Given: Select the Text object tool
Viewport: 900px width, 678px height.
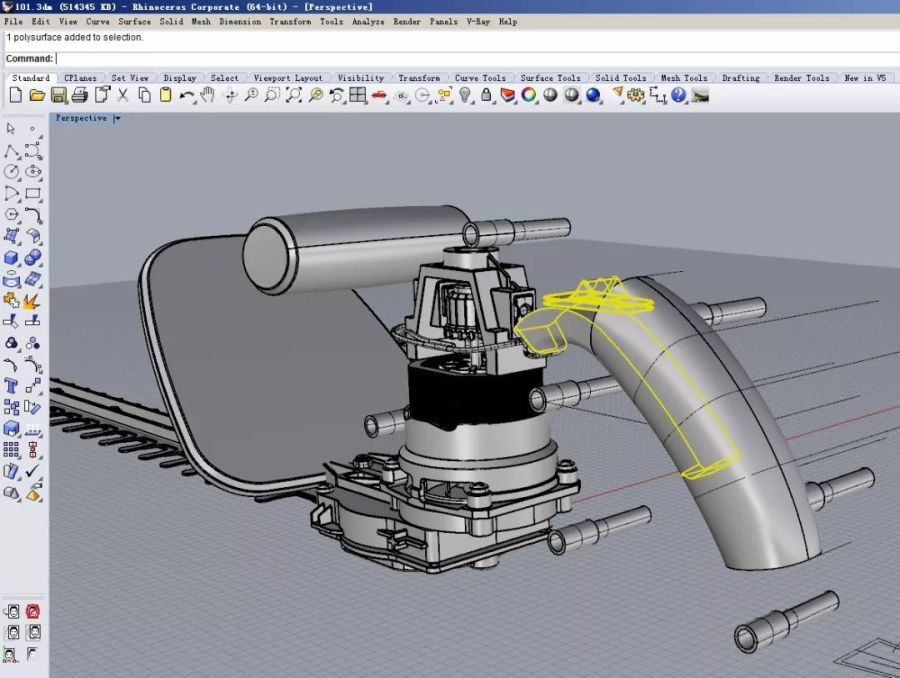Looking at the screenshot, I should tap(12, 386).
